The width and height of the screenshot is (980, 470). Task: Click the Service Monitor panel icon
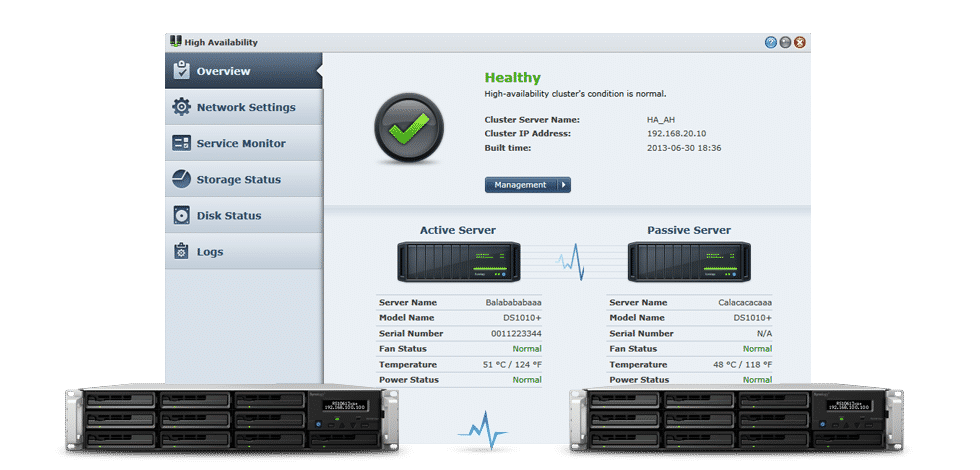point(181,143)
